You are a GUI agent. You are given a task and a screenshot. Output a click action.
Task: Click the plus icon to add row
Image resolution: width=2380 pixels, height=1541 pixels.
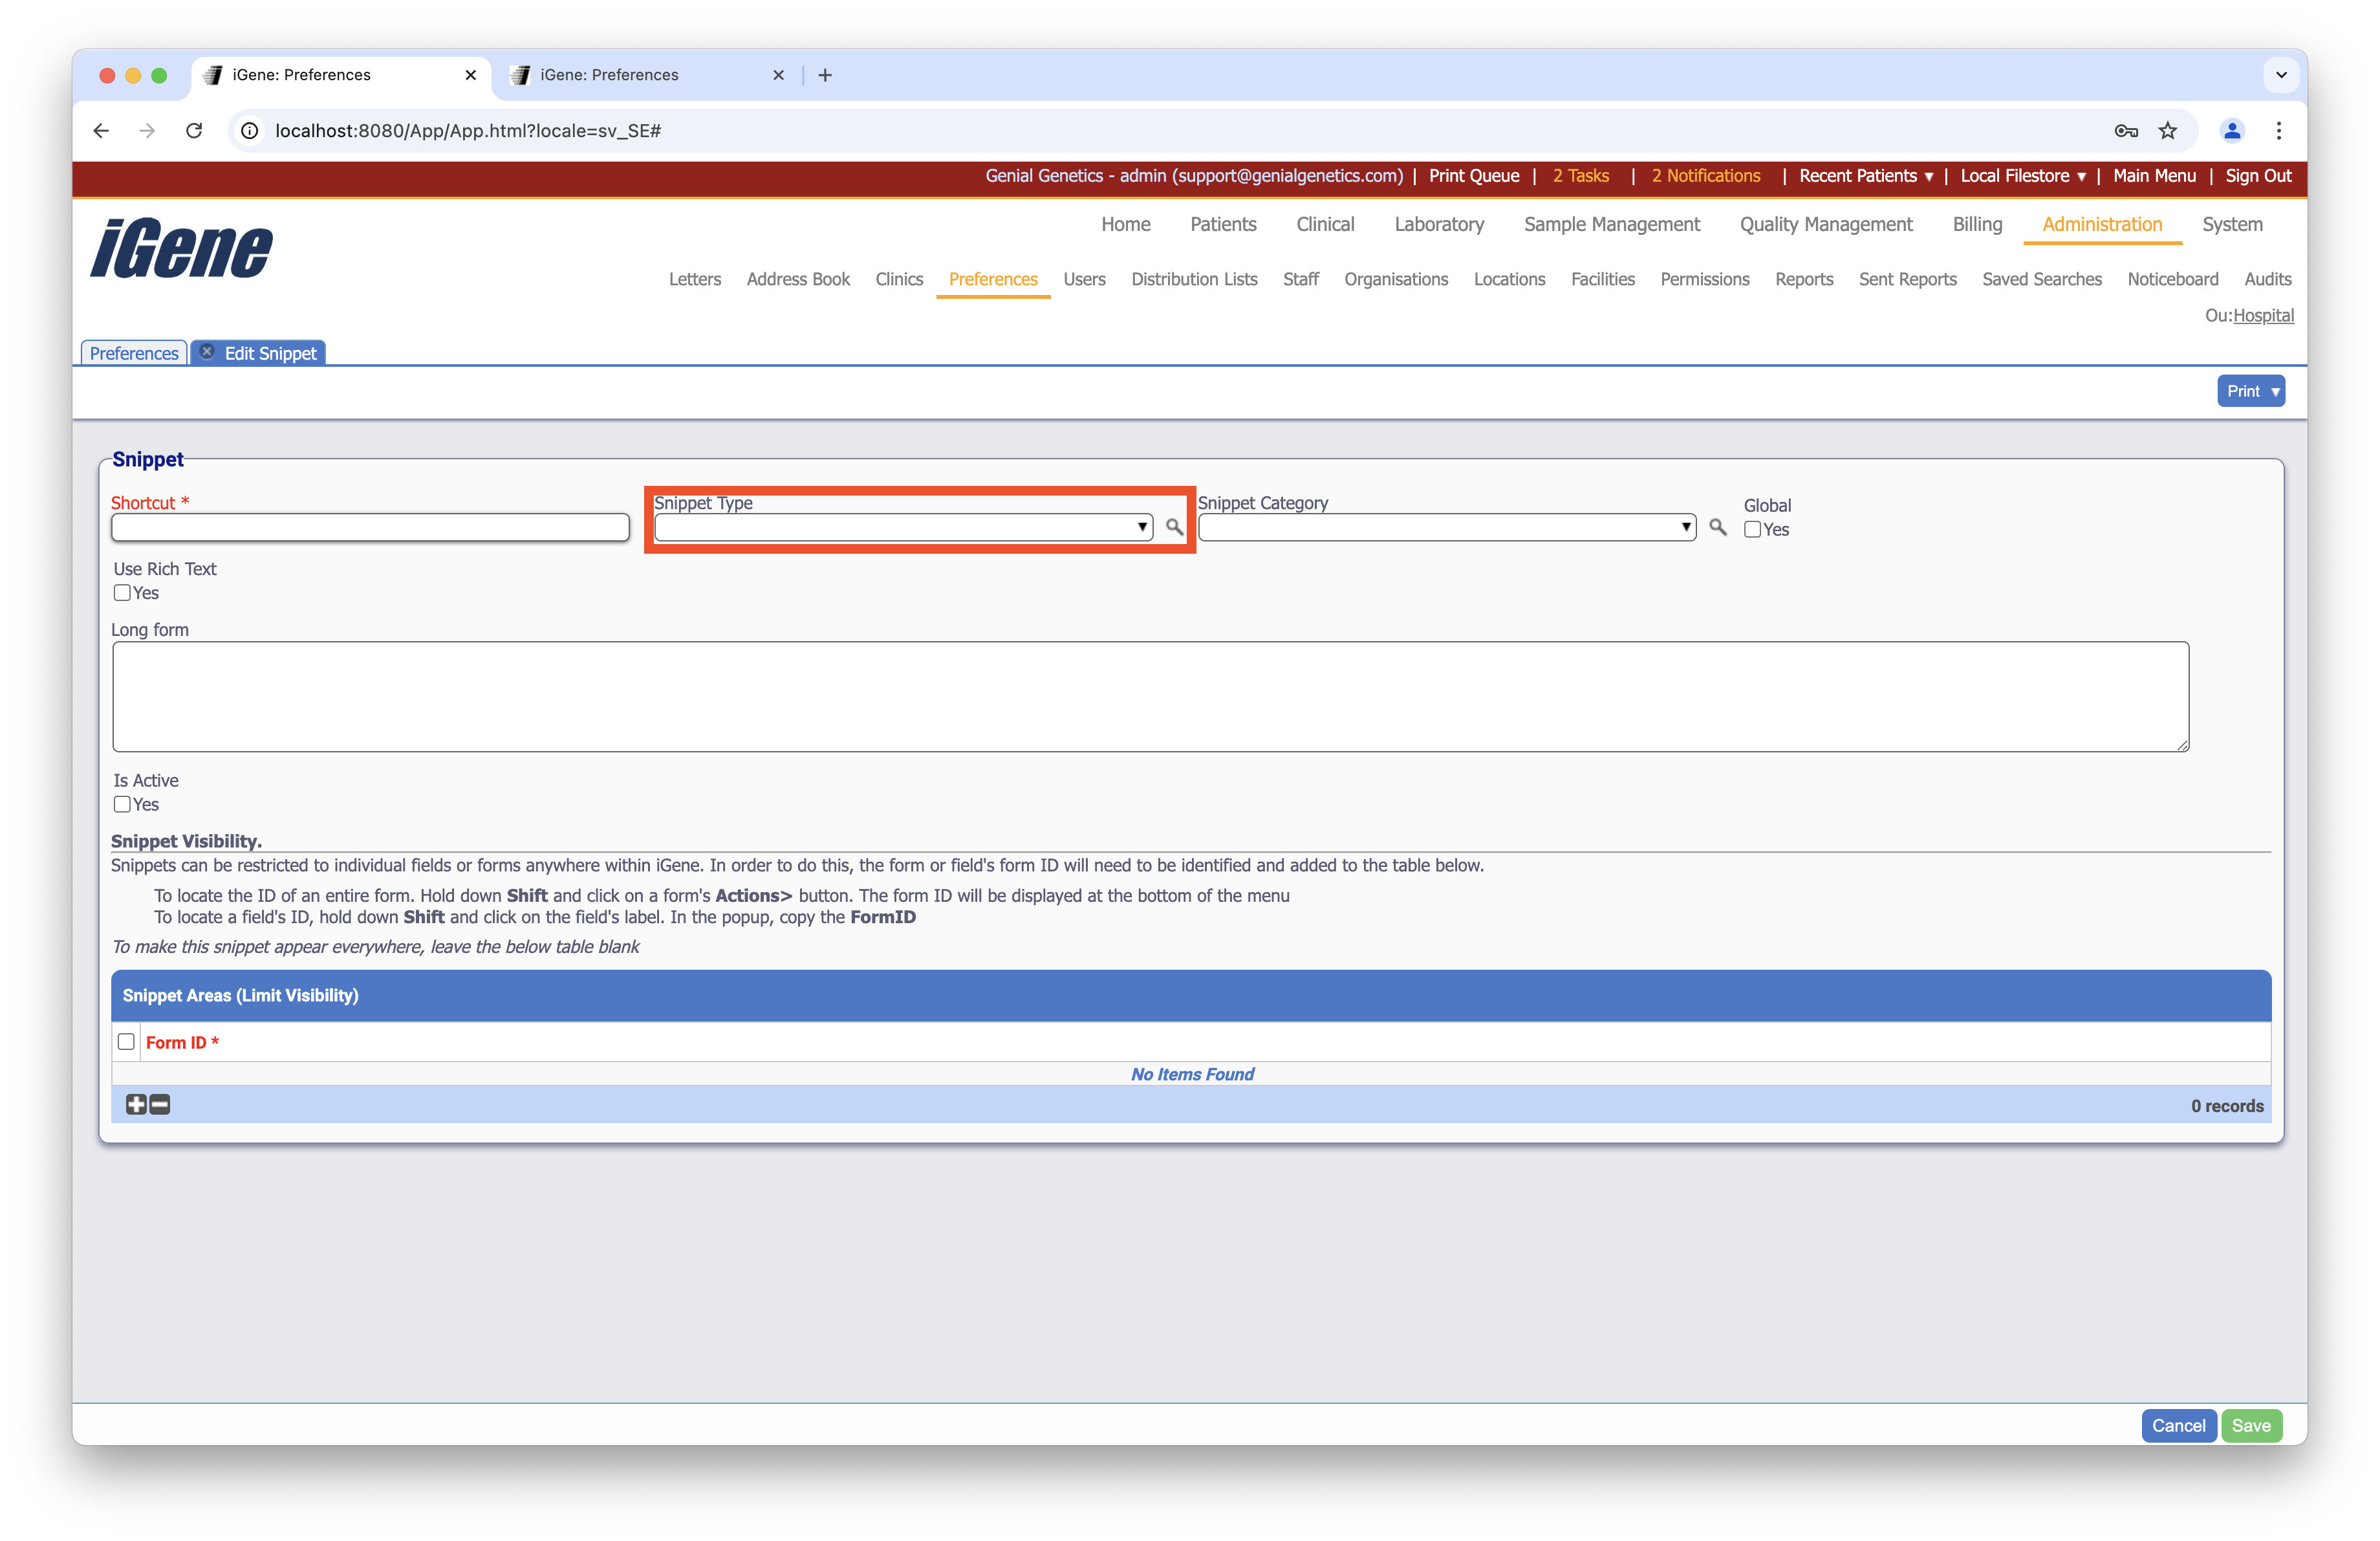pos(136,1104)
